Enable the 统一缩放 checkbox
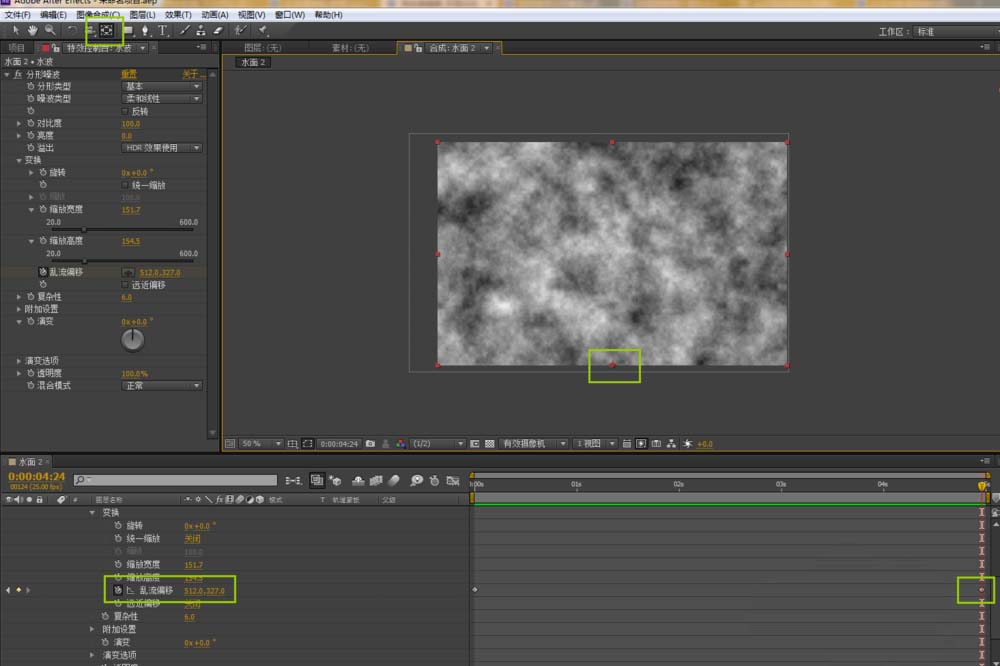 125,185
